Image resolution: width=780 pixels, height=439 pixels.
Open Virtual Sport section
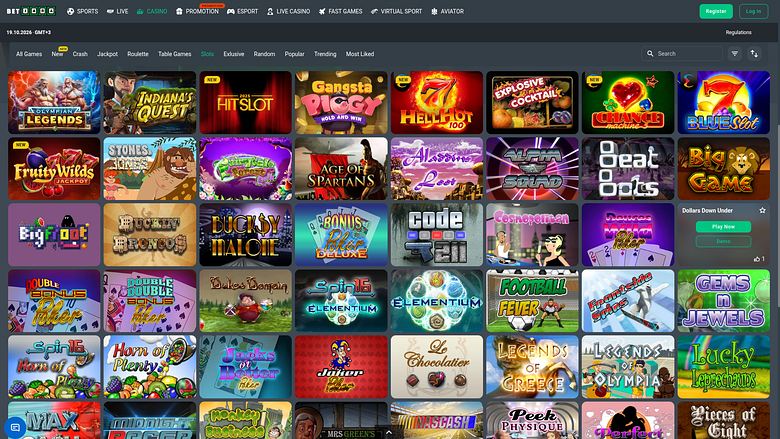[396, 11]
